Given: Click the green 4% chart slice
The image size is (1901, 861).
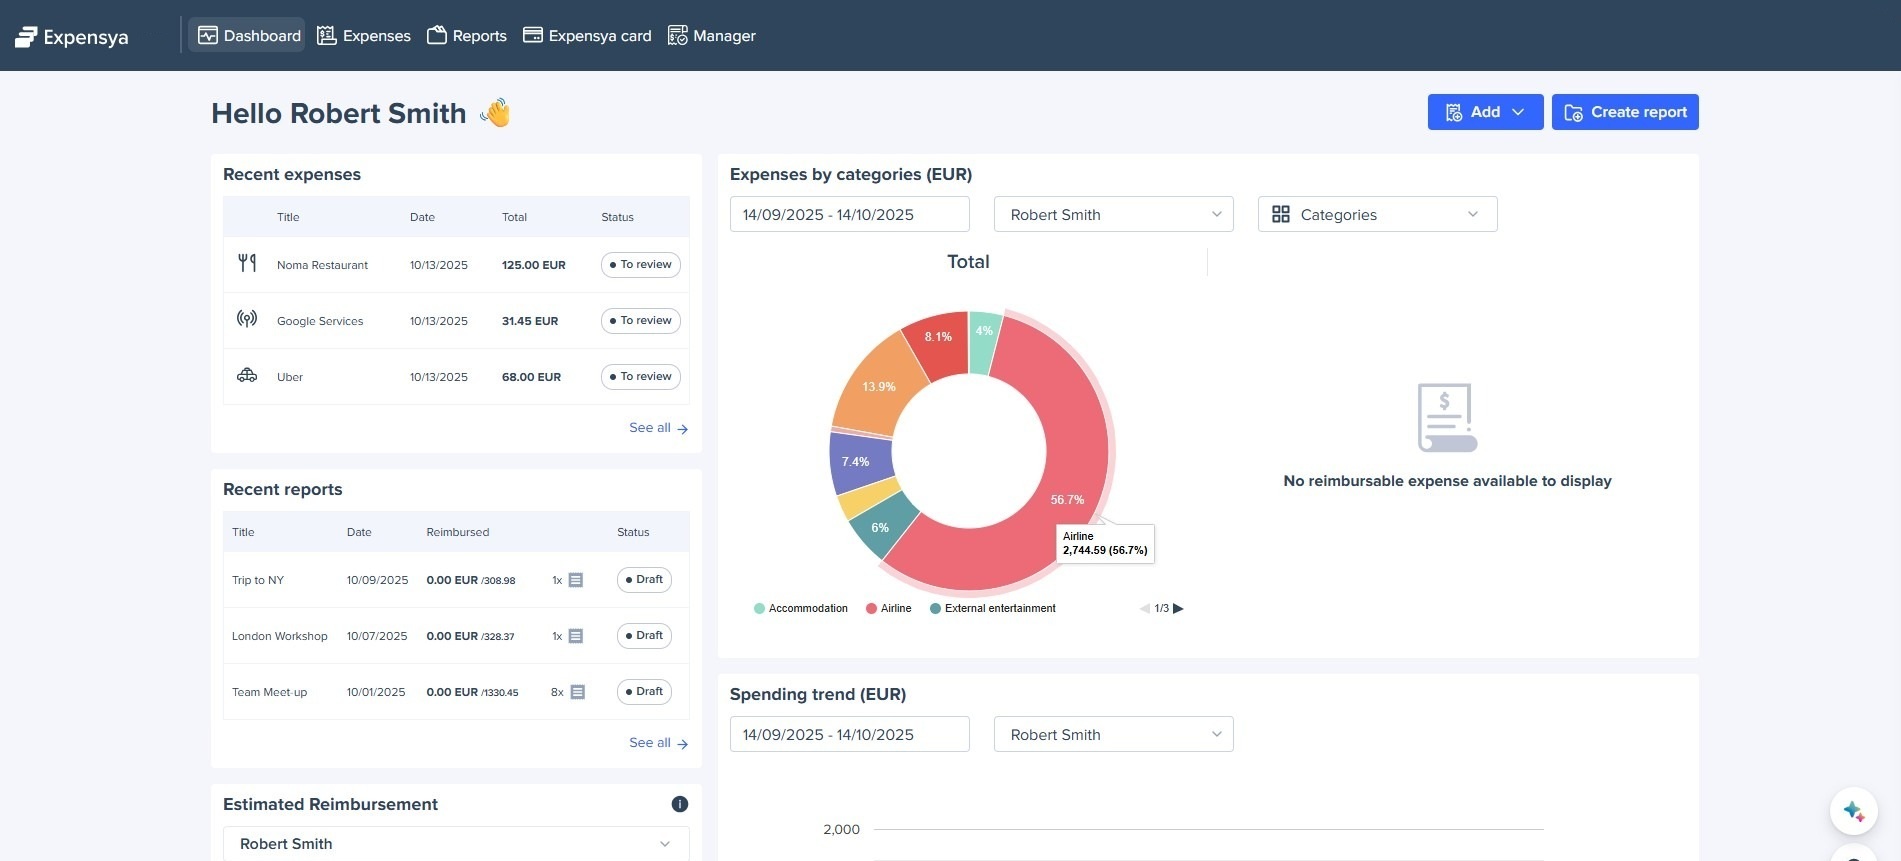Looking at the screenshot, I should 984,340.
